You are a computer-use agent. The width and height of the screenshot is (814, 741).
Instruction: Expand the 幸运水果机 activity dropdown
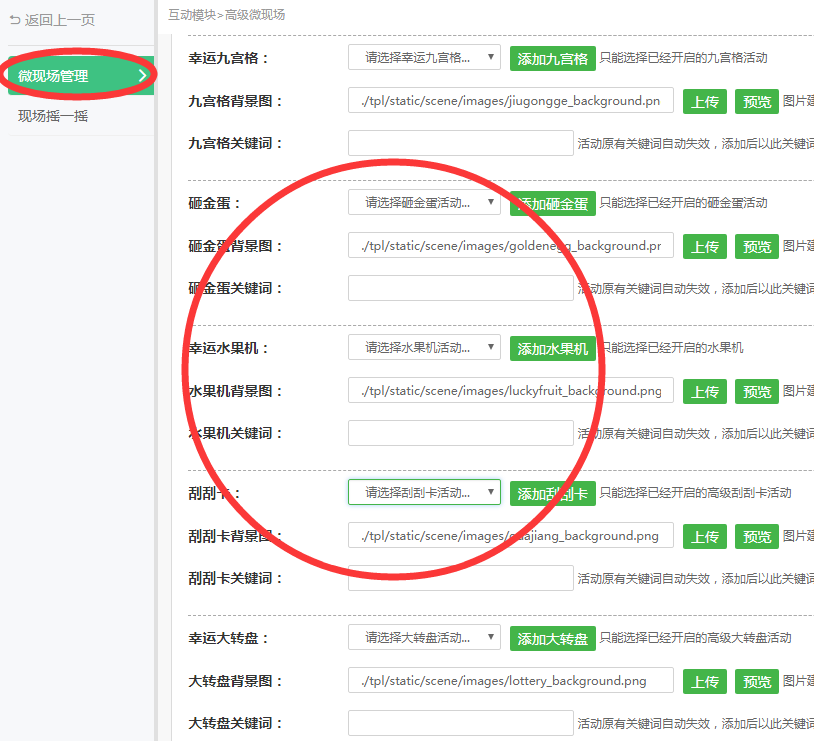(x=424, y=348)
